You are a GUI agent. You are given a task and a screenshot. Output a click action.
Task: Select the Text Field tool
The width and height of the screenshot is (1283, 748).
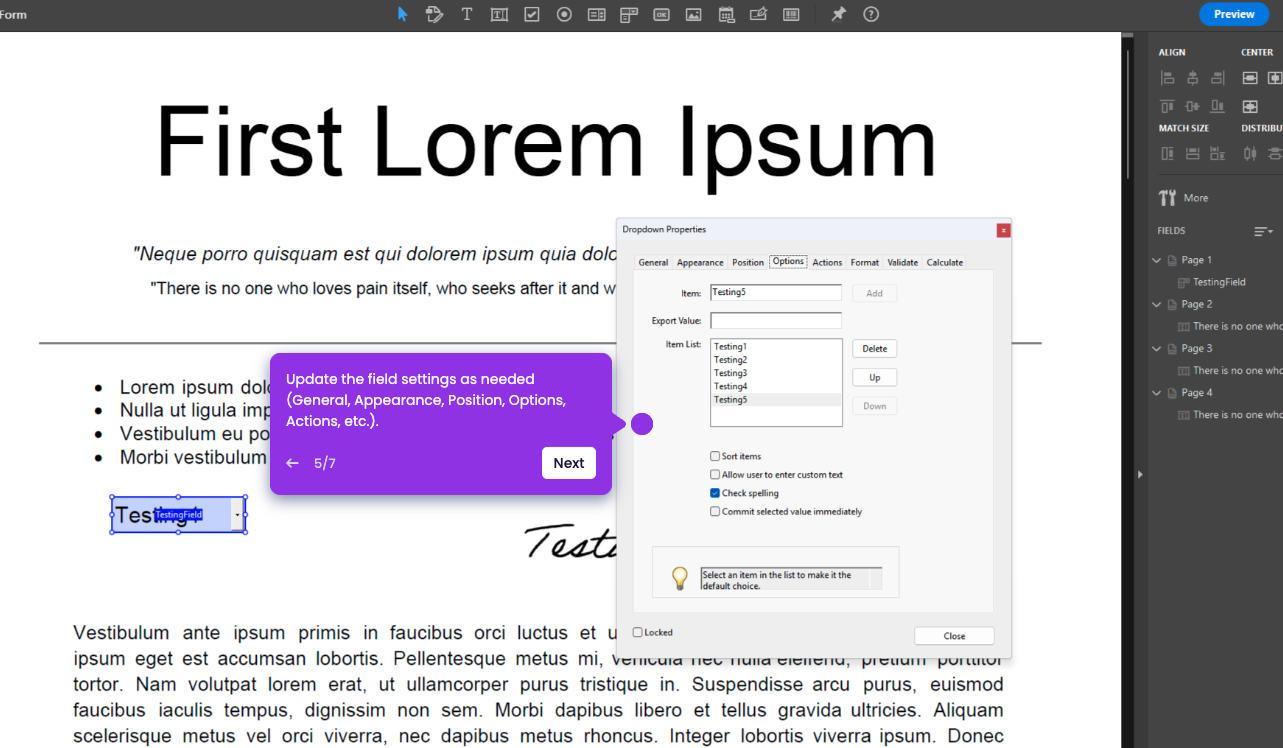[x=499, y=14]
